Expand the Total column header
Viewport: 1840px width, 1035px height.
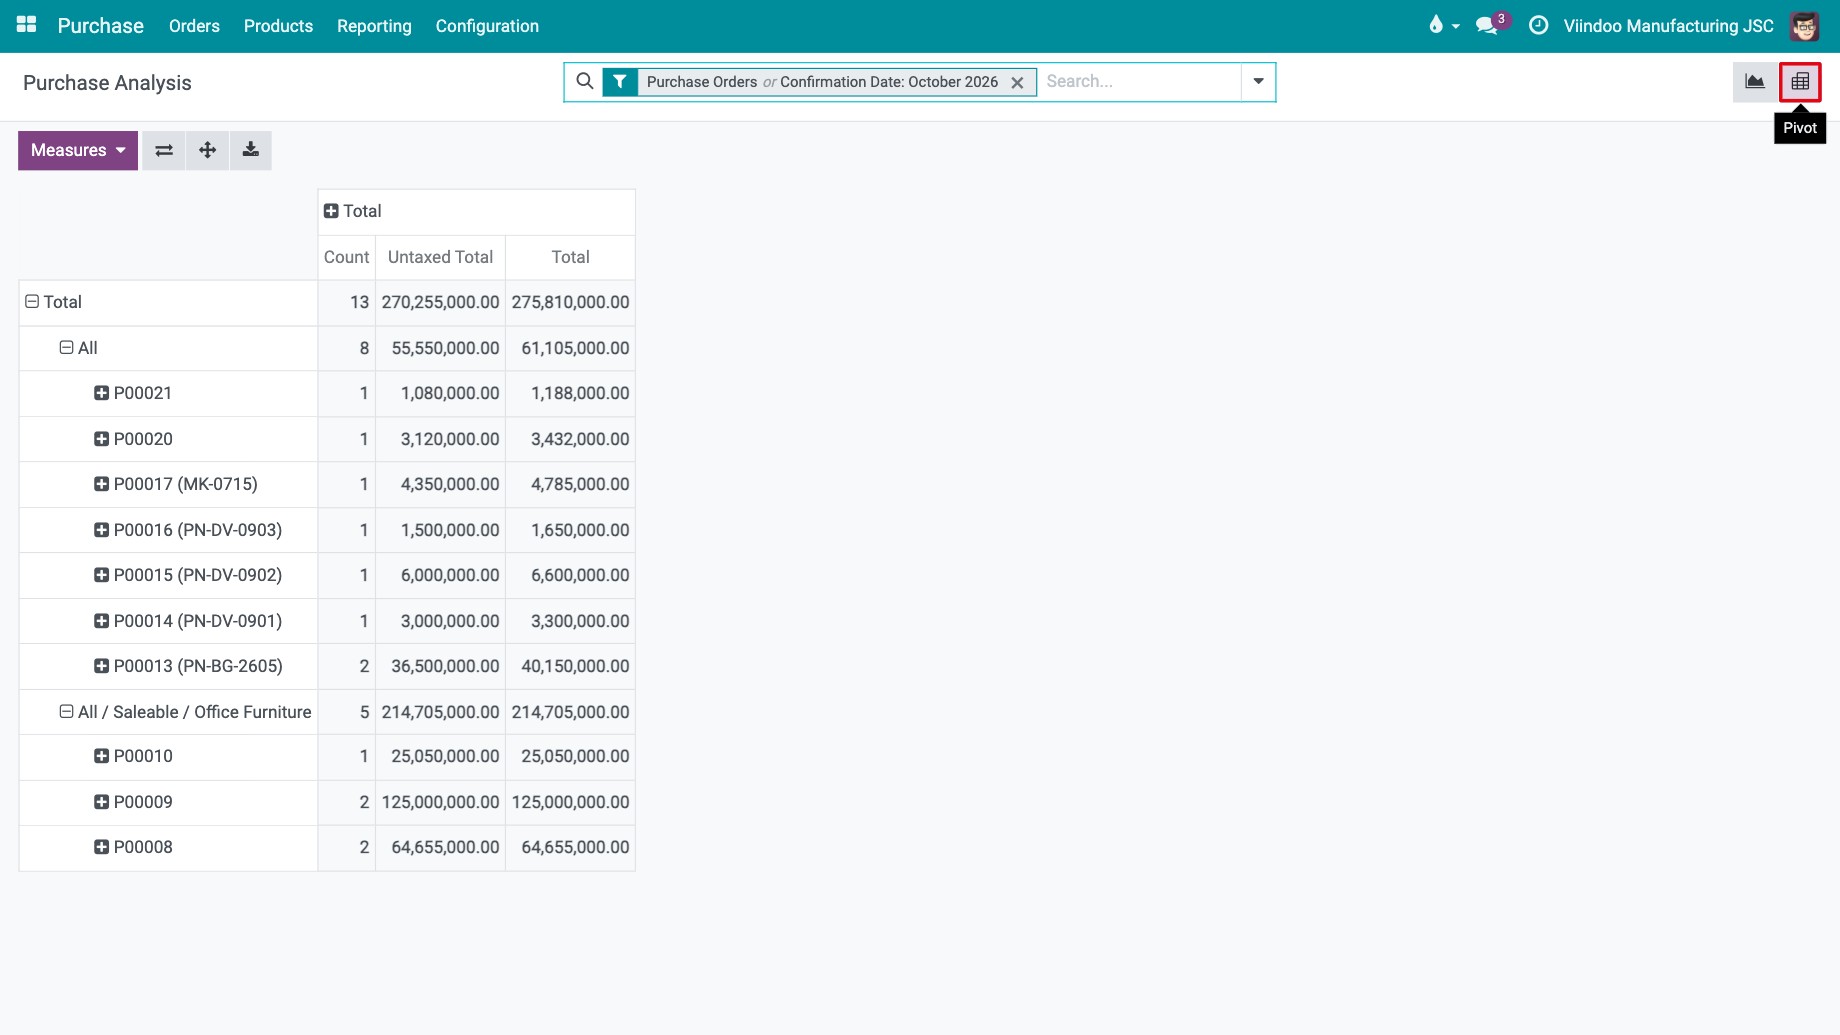(331, 211)
